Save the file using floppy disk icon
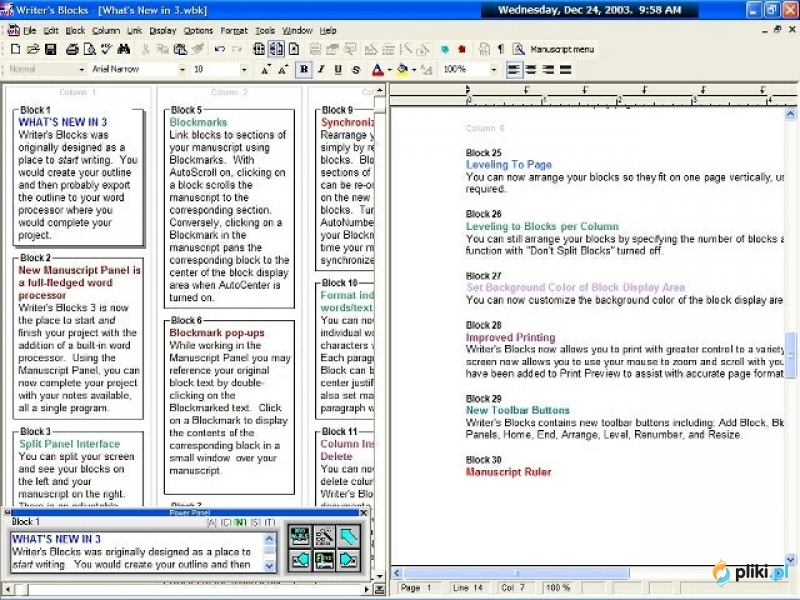The height and width of the screenshot is (600, 800). 50,49
